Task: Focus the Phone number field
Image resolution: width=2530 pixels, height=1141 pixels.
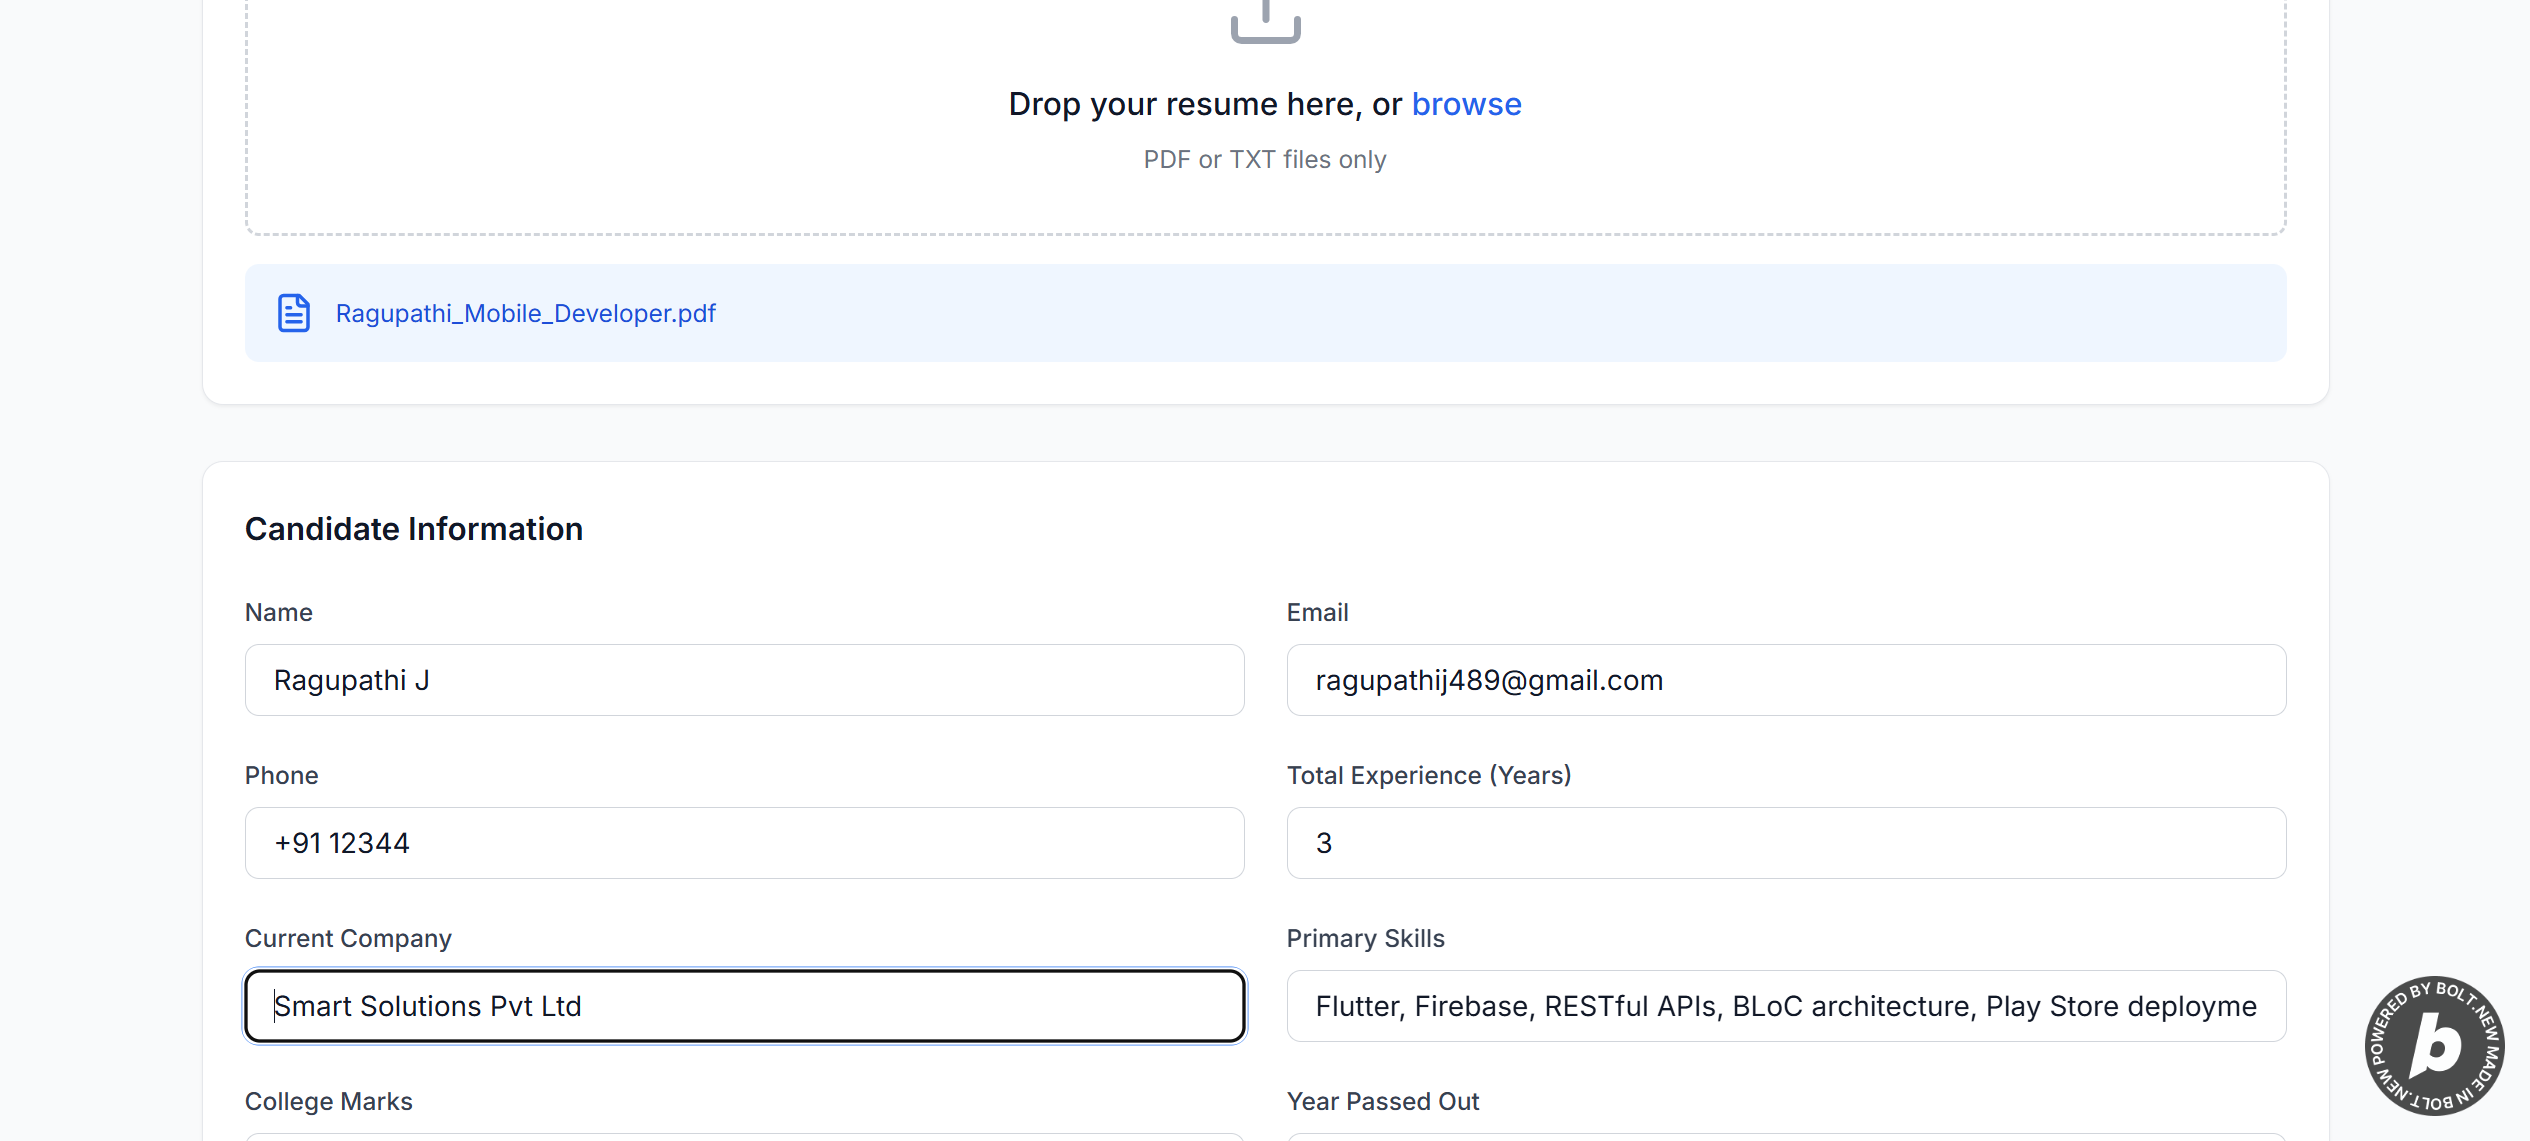Action: [x=744, y=843]
